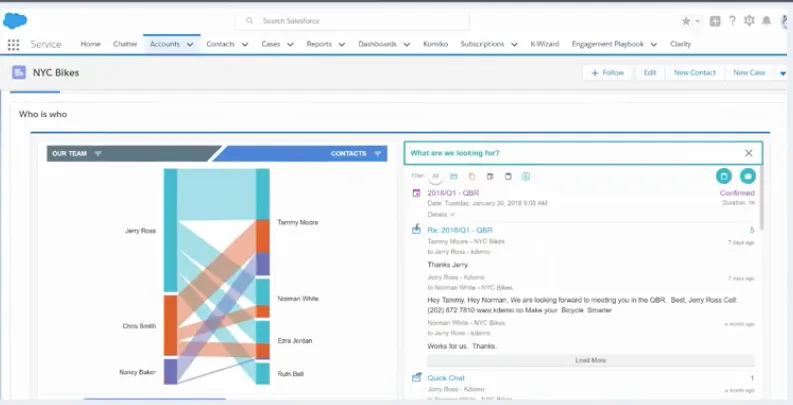Select the All activity filter
The height and width of the screenshot is (405, 793).
[x=435, y=176]
